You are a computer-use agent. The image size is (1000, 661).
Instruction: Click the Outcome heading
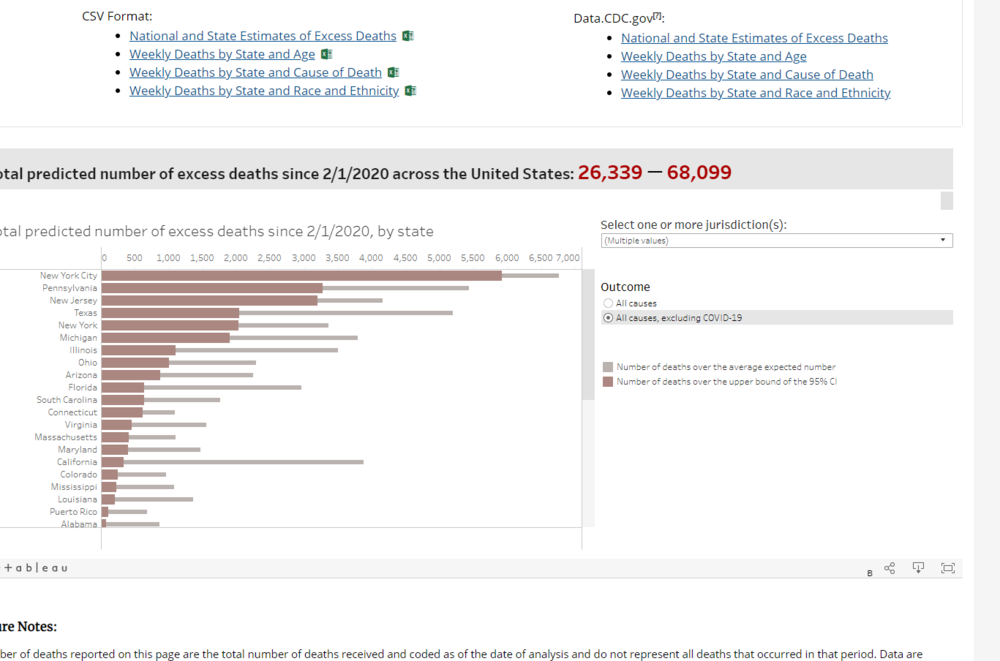click(x=625, y=287)
